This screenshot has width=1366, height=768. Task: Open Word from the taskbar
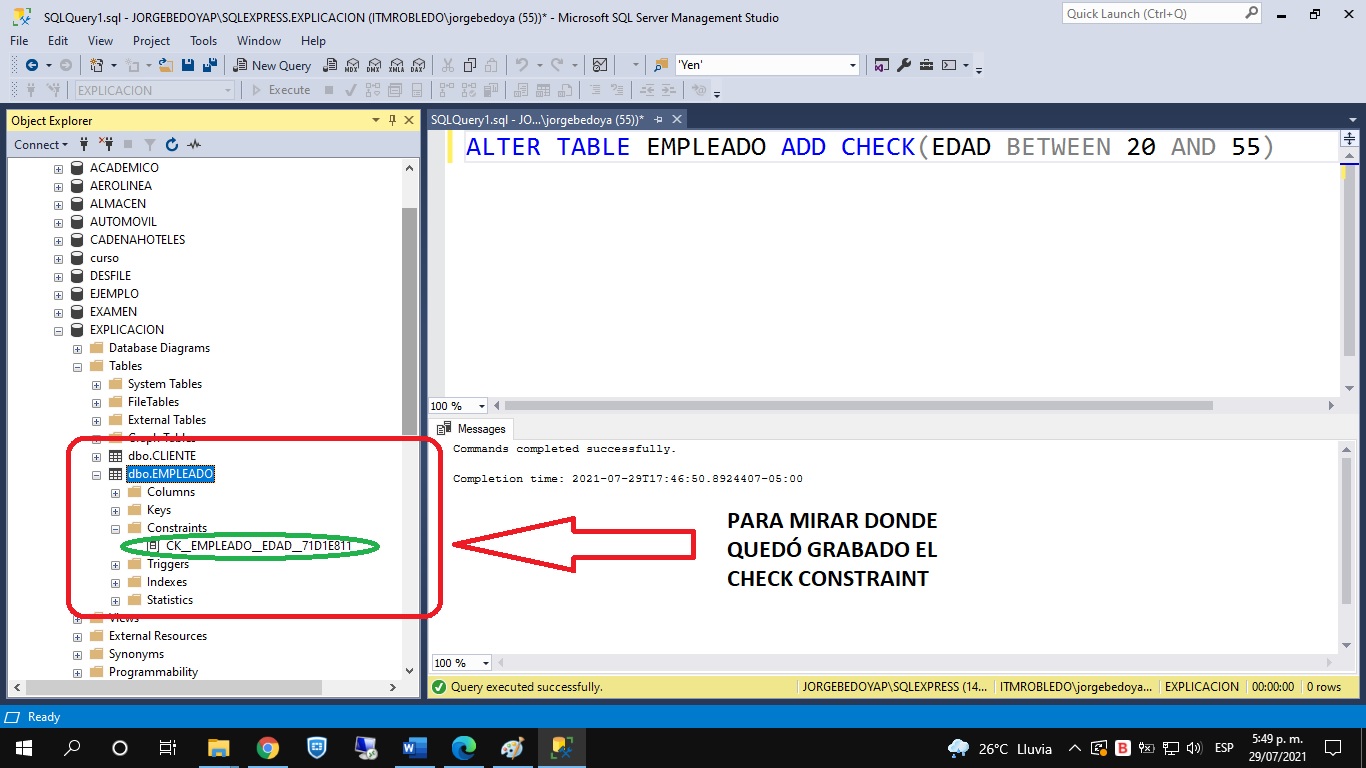tap(414, 748)
